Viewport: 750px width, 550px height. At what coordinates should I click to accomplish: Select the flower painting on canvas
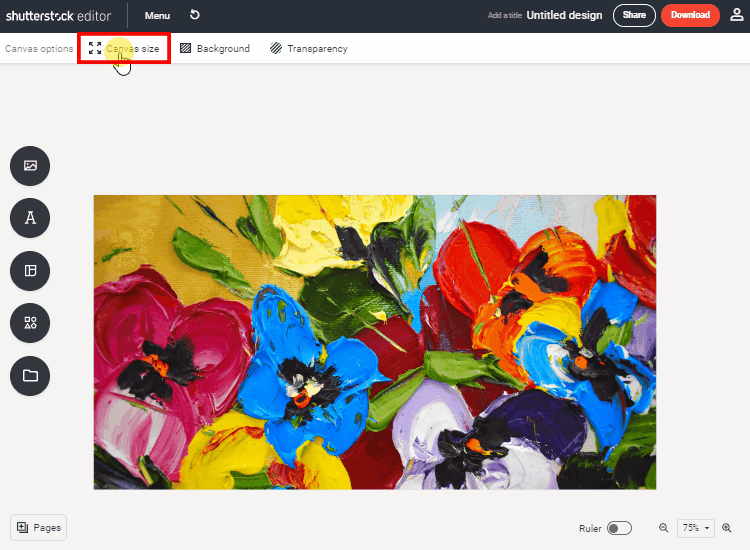click(x=375, y=342)
